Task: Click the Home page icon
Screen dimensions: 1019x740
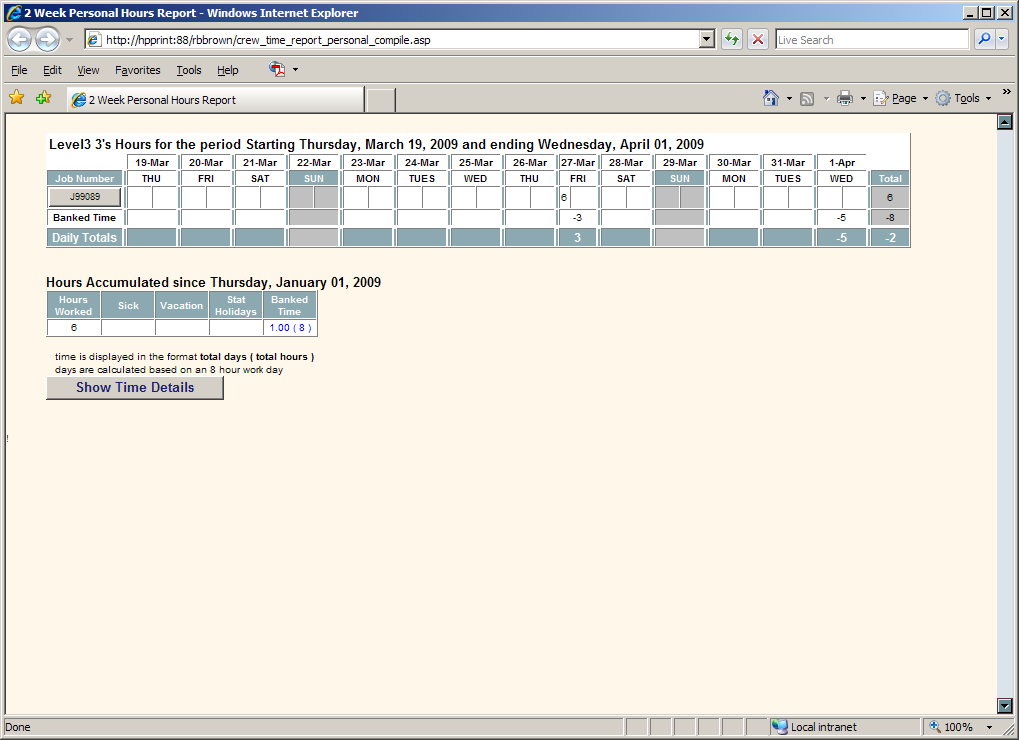Action: click(770, 98)
